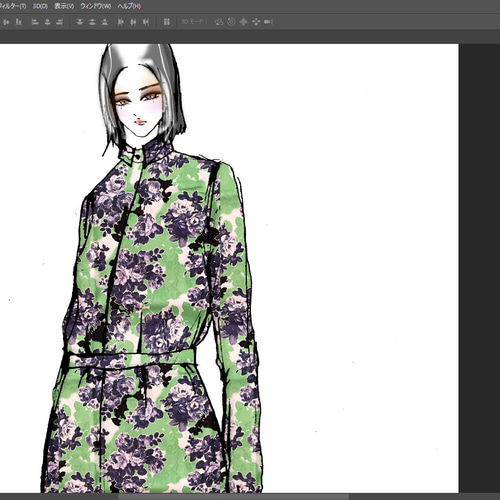Click the align left edges icon
The width and height of the screenshot is (500, 500).
pyautogui.click(x=35, y=22)
